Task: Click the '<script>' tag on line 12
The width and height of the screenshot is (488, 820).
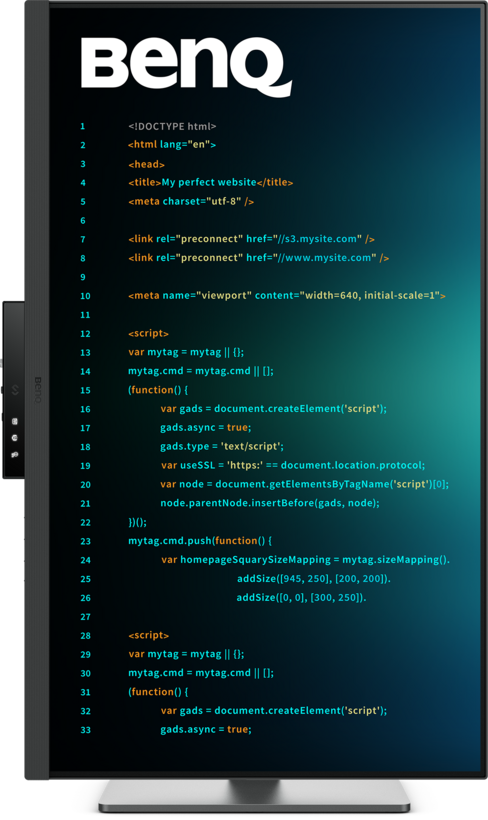Action: click(149, 333)
